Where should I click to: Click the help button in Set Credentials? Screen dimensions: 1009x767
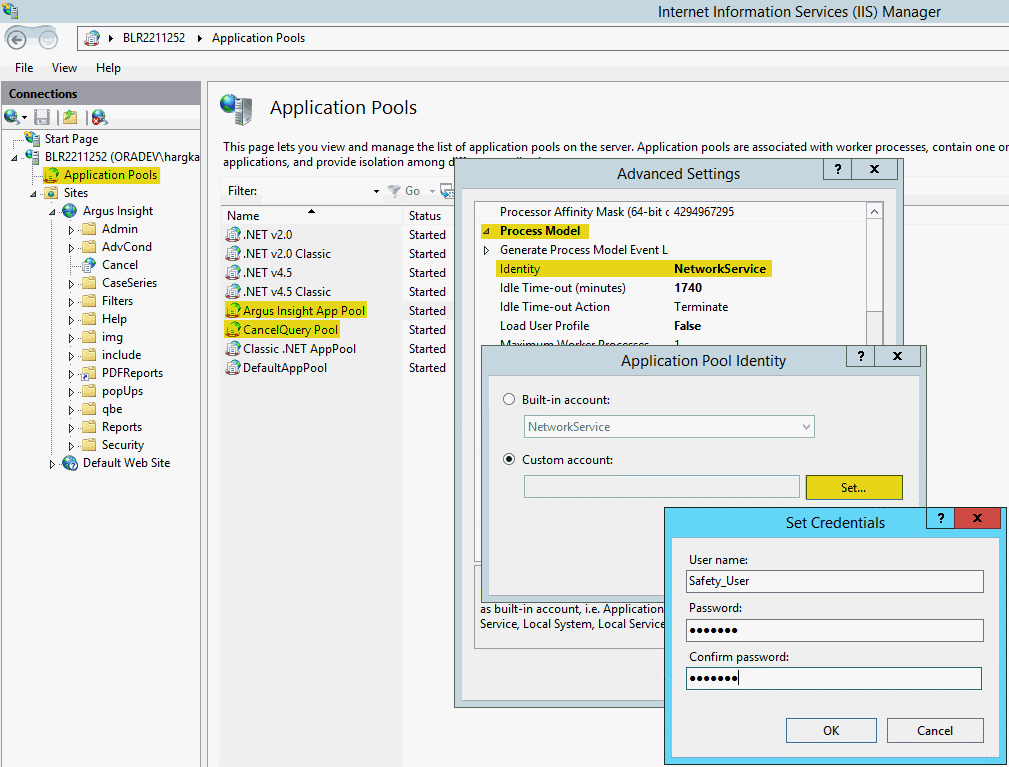[940, 518]
